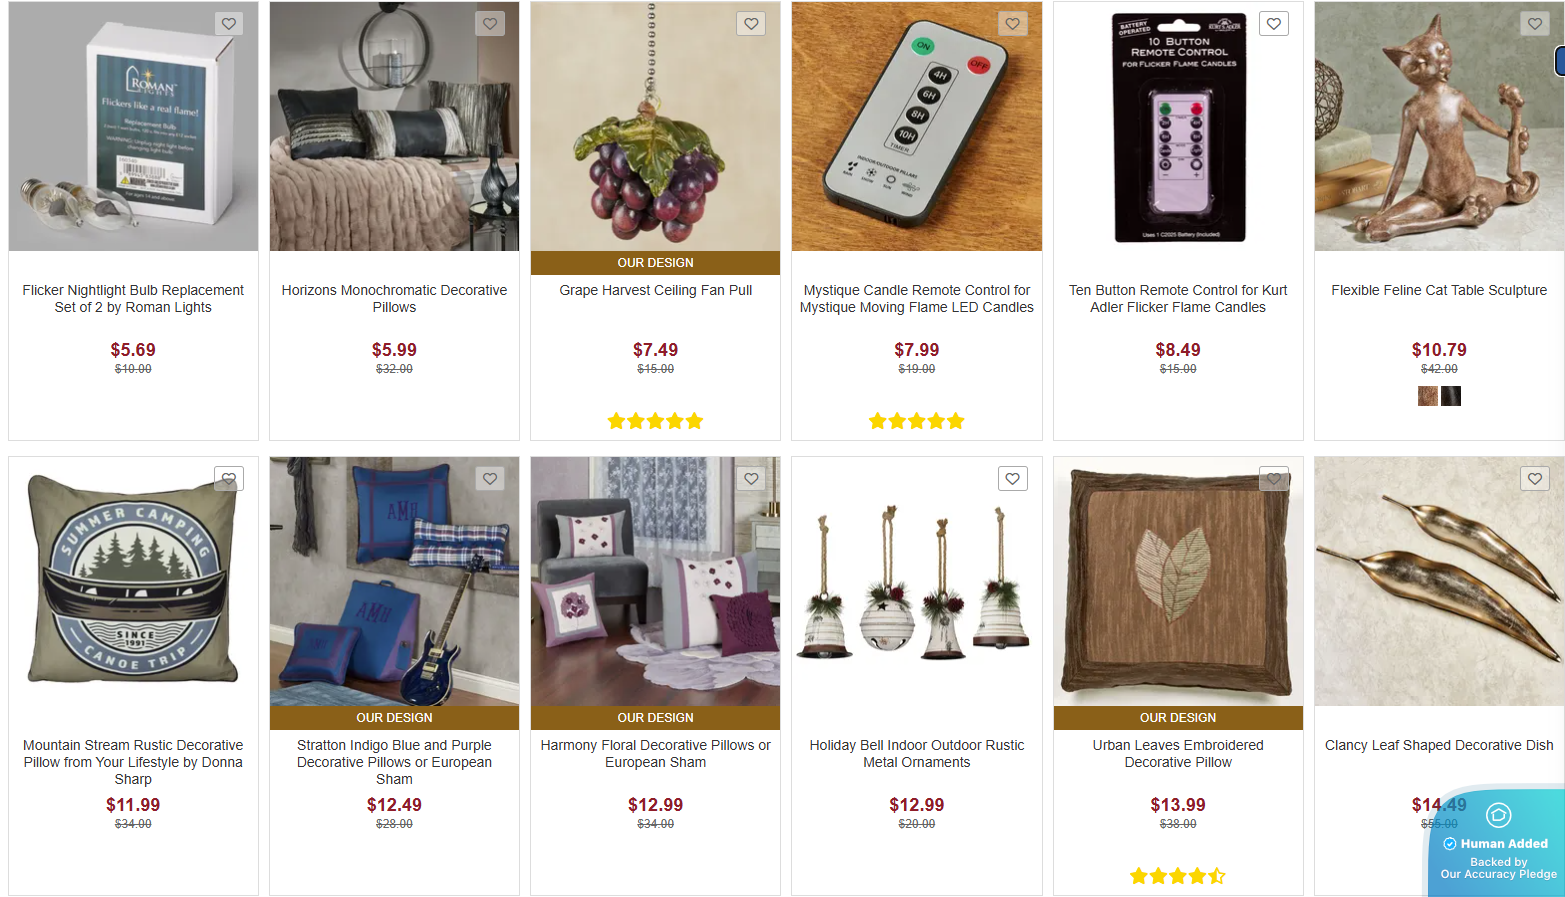This screenshot has width=1565, height=897.
Task: Save Ten Button Remote Control to wishlist
Action: [x=1274, y=24]
